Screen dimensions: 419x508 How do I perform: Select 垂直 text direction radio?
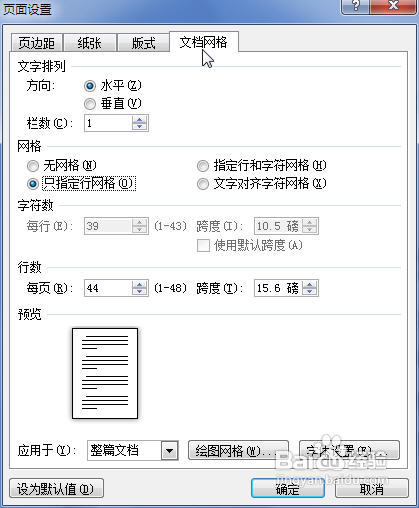[x=90, y=104]
